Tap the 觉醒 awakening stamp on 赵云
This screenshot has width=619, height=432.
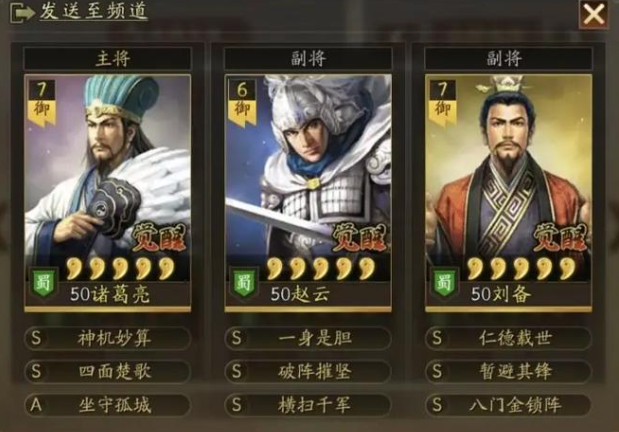tap(359, 238)
